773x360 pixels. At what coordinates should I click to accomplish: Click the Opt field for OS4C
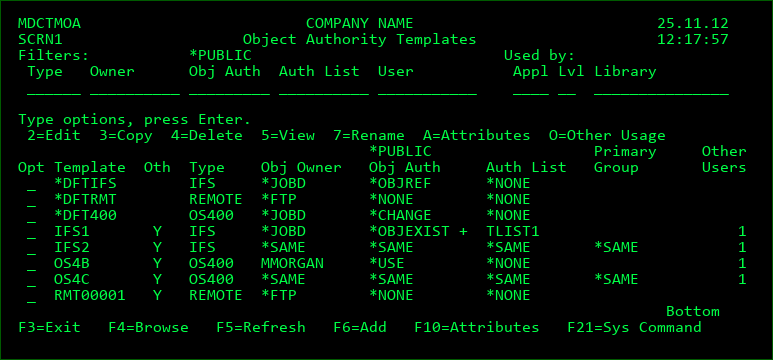32,280
